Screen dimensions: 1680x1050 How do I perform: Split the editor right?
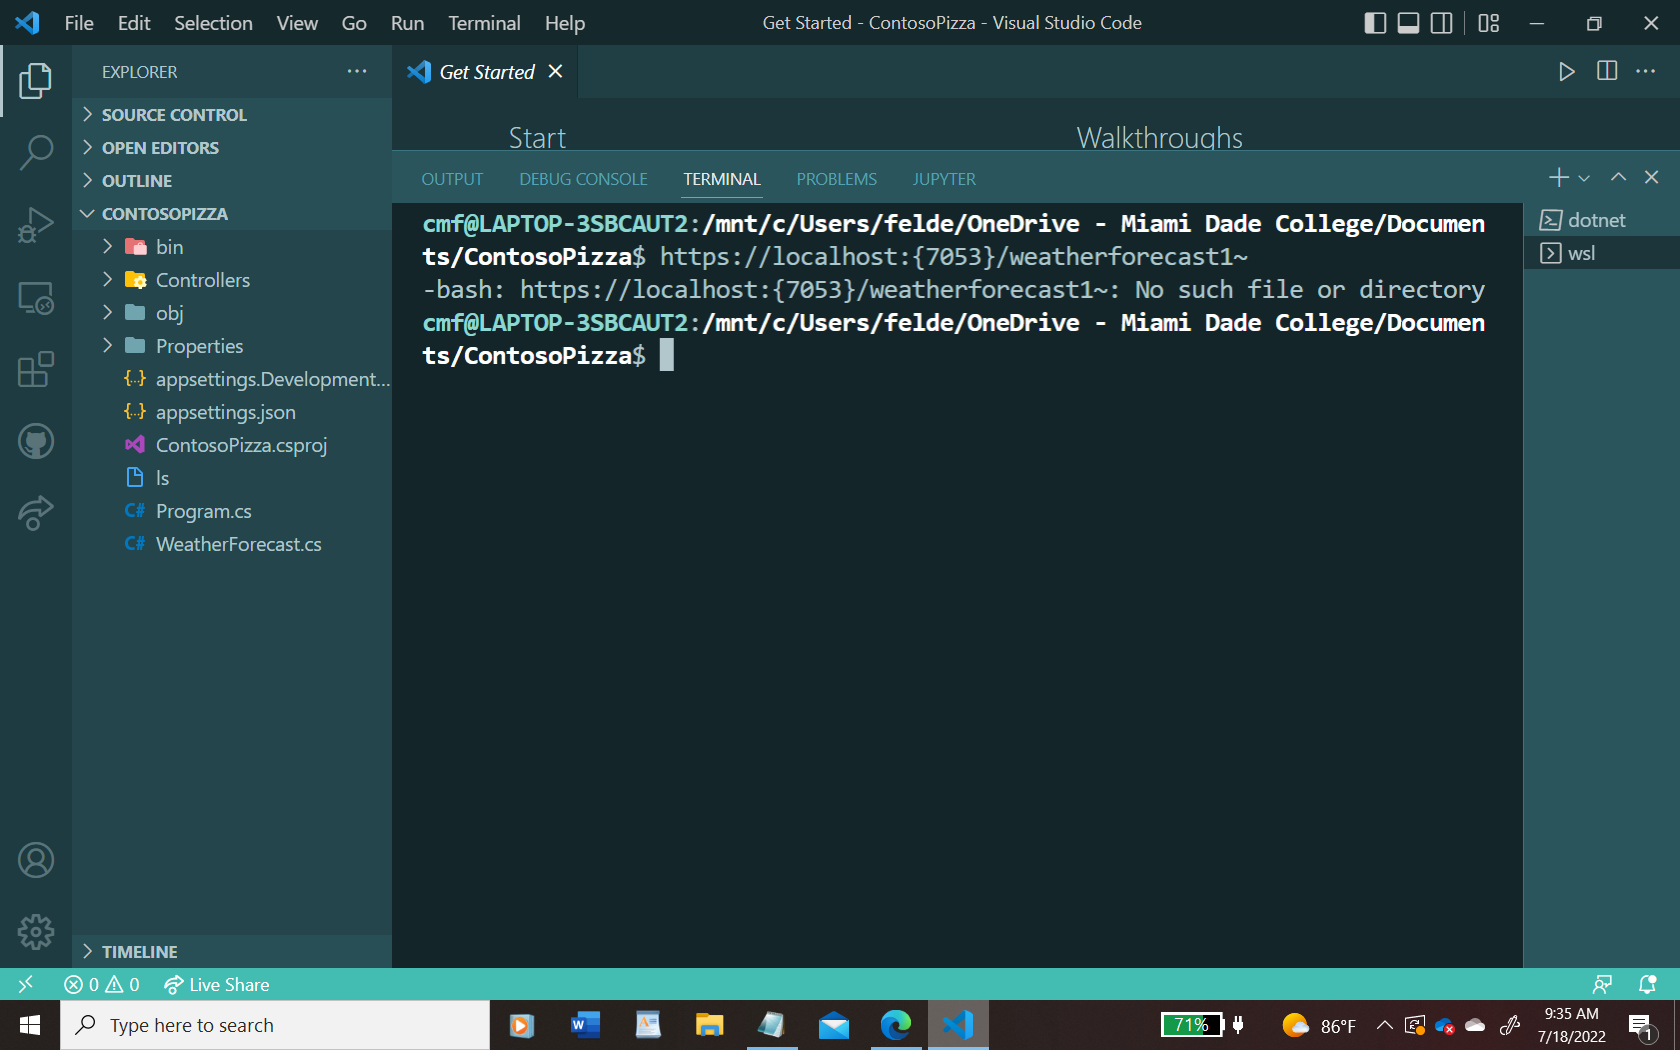click(x=1607, y=72)
